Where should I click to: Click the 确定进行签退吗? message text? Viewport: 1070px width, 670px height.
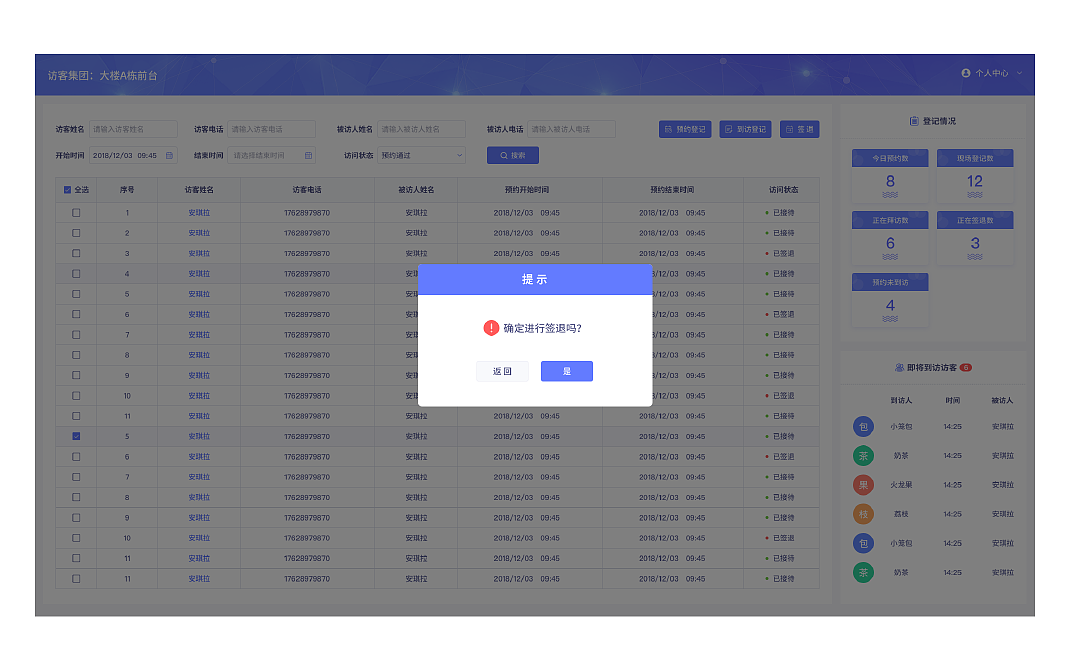[543, 328]
